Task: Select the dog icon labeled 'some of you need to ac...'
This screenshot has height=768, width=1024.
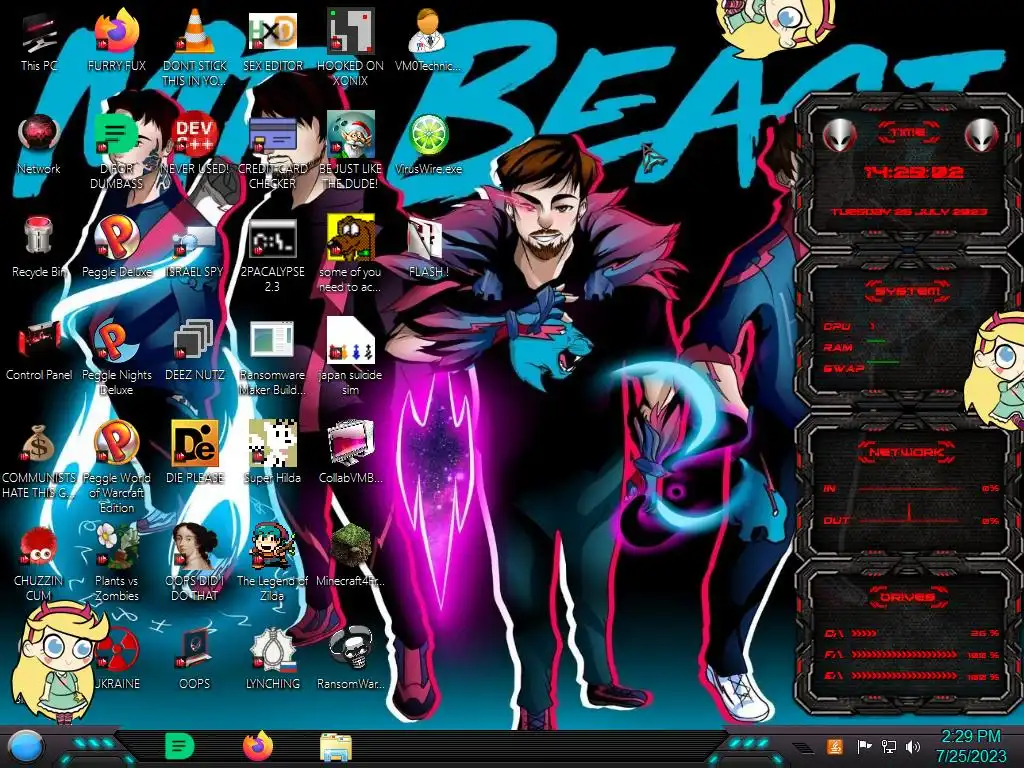Action: [350, 253]
